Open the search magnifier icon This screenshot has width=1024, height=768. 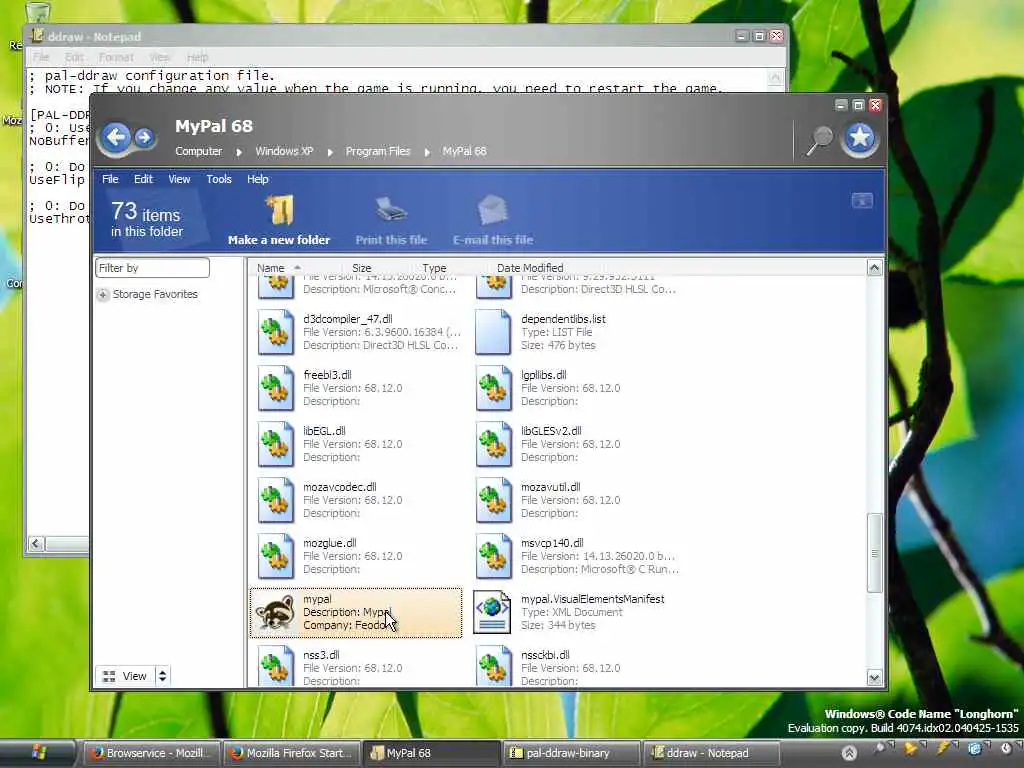coord(820,140)
